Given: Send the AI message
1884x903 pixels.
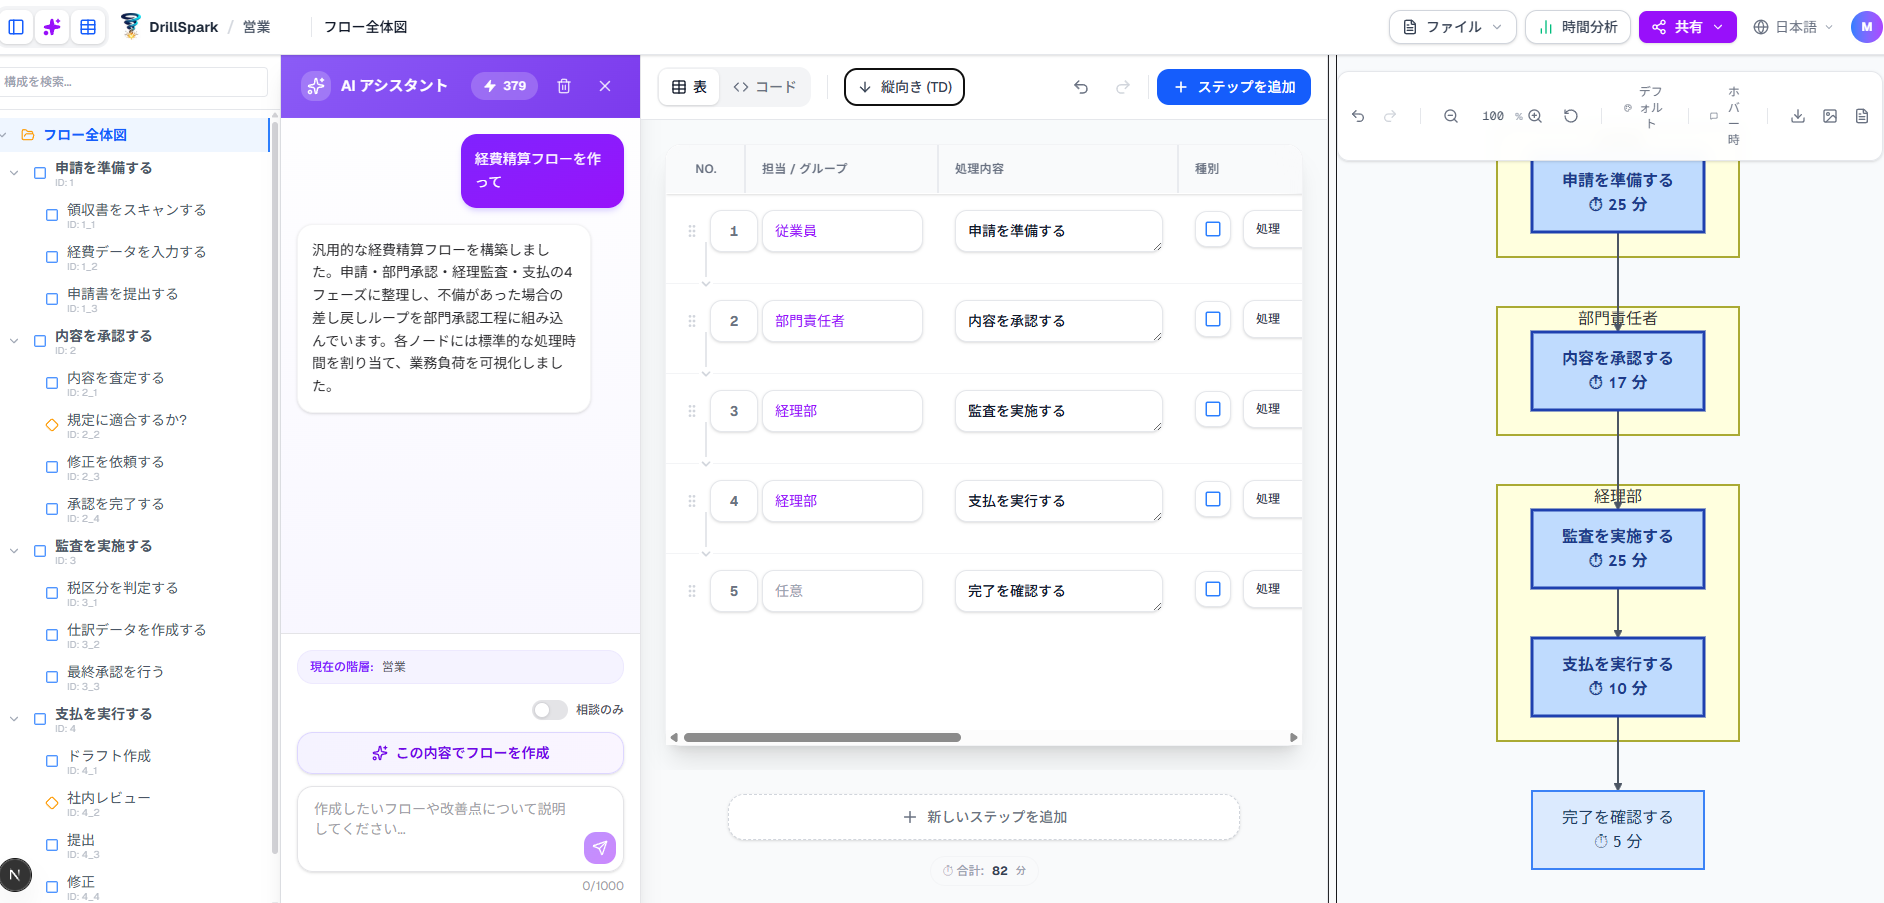Looking at the screenshot, I should (x=599, y=847).
